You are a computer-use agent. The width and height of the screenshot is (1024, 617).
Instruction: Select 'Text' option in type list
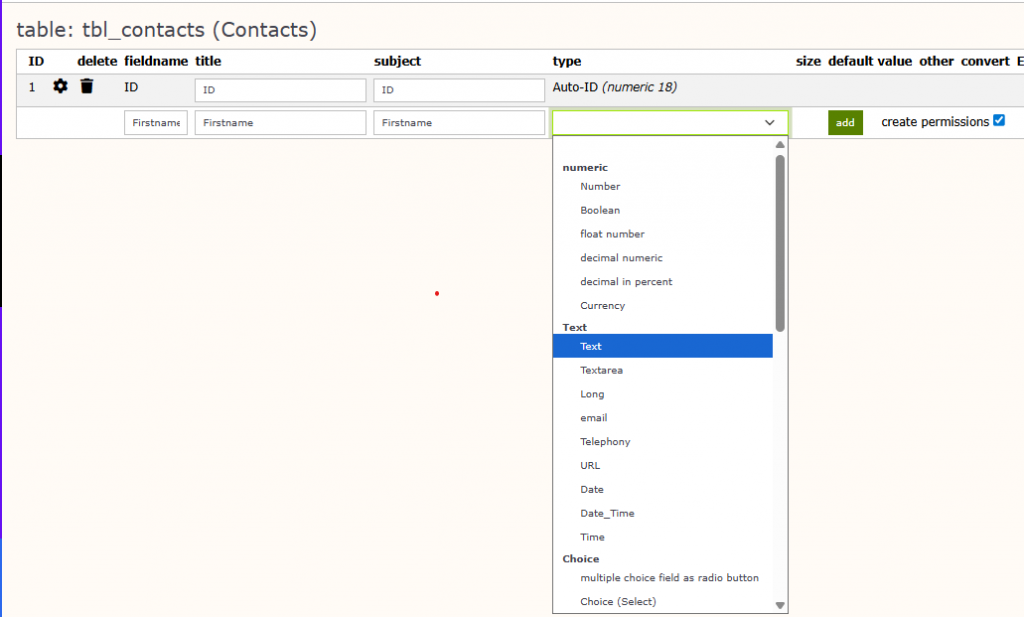591,346
